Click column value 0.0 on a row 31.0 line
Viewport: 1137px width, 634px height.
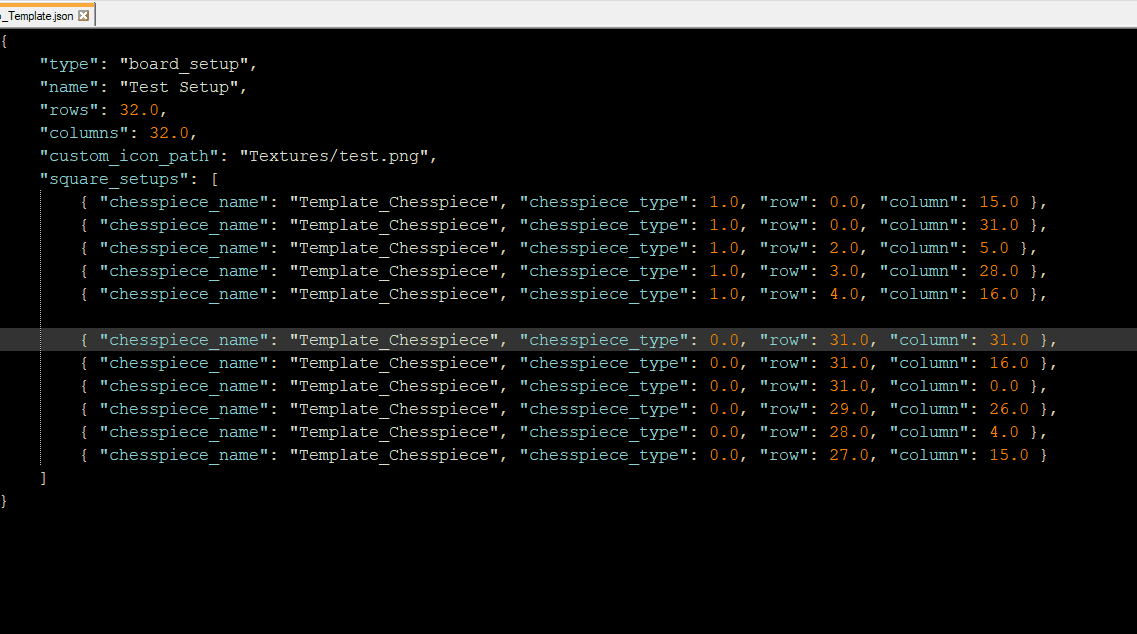click(1004, 387)
